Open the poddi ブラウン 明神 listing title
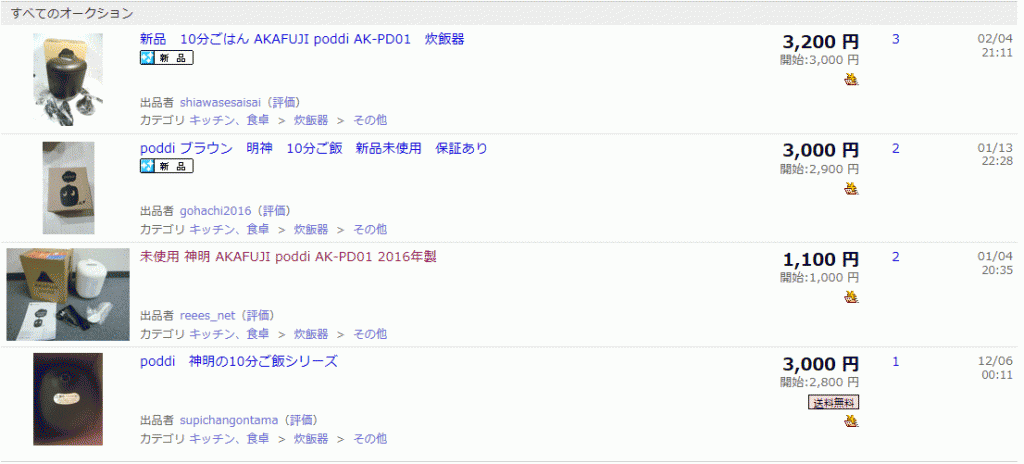This screenshot has width=1024, height=464. tap(314, 148)
